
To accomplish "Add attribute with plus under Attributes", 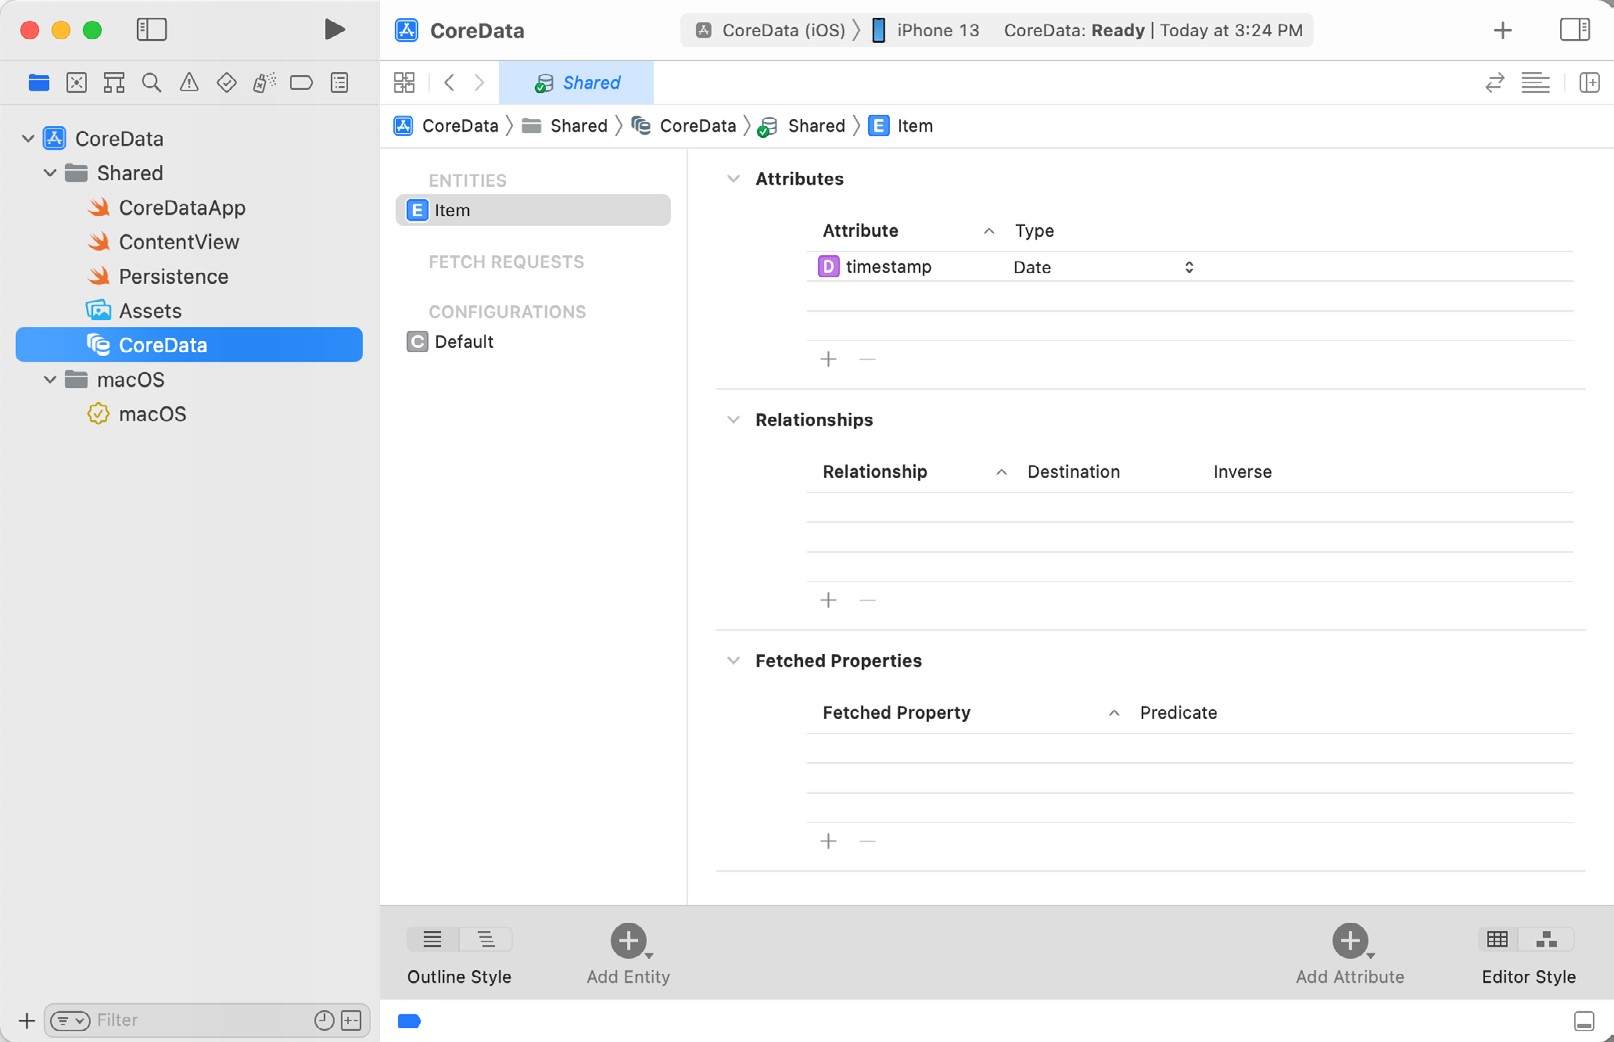I will click(x=828, y=359).
